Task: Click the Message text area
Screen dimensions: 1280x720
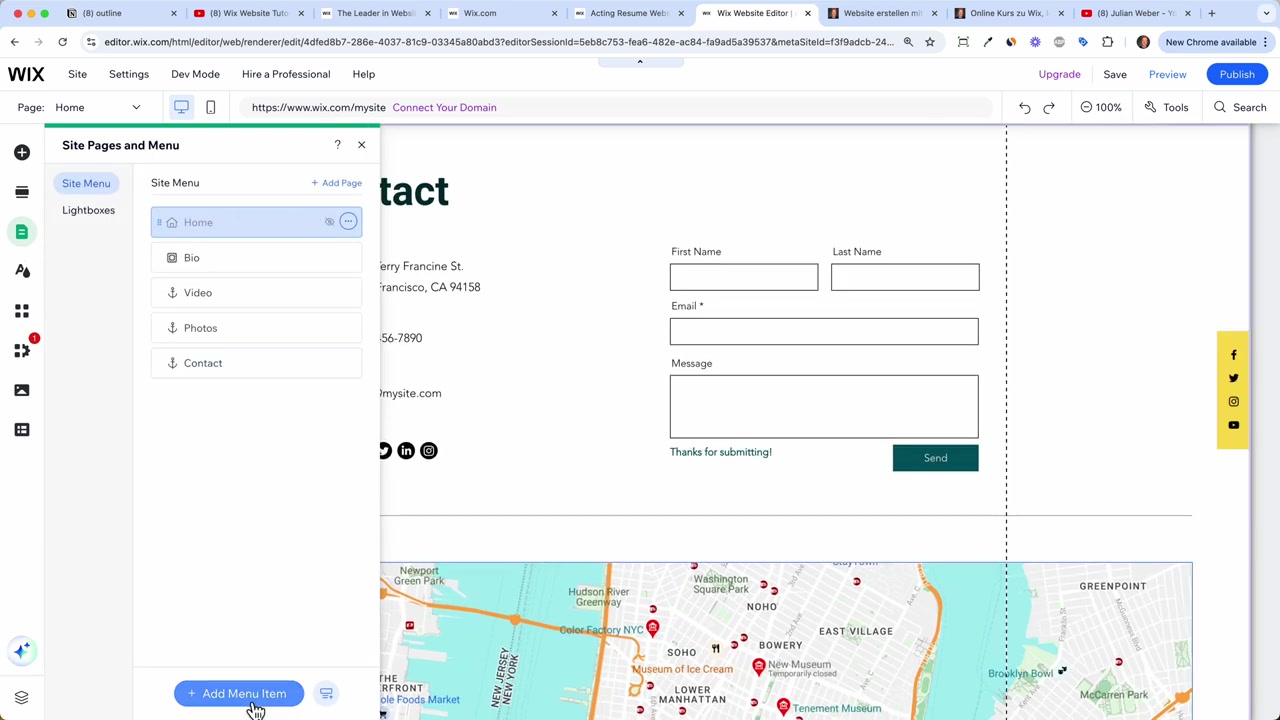Action: pyautogui.click(x=824, y=407)
